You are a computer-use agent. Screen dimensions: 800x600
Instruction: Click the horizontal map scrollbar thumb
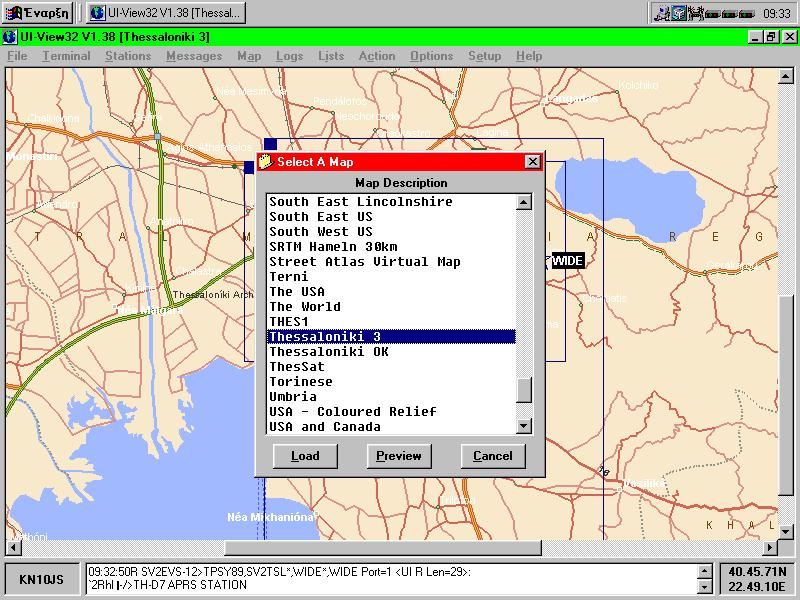coord(383,548)
